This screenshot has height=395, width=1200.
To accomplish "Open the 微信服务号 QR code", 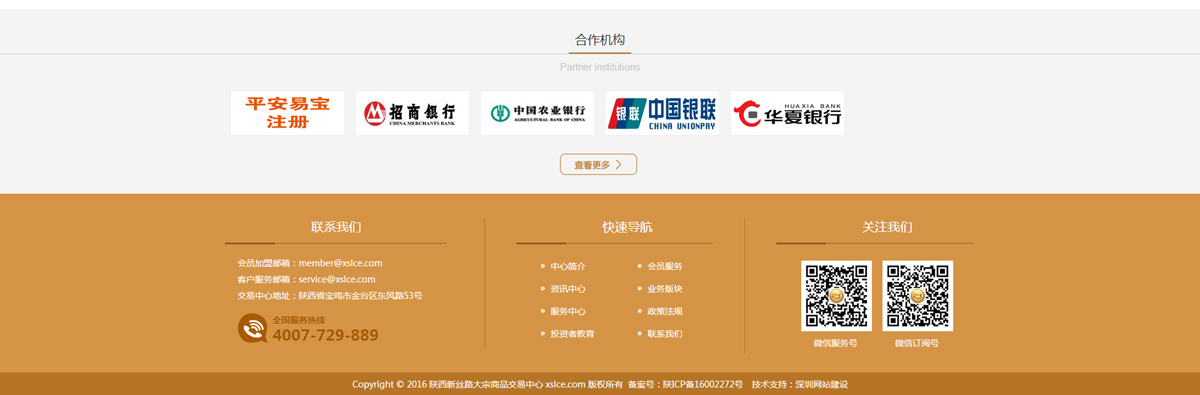I will pyautogui.click(x=836, y=296).
